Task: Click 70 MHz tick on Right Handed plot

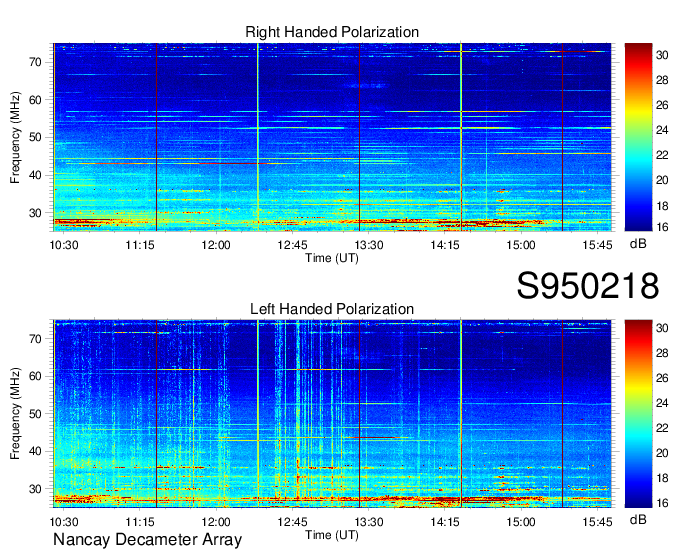Action: (x=36, y=62)
